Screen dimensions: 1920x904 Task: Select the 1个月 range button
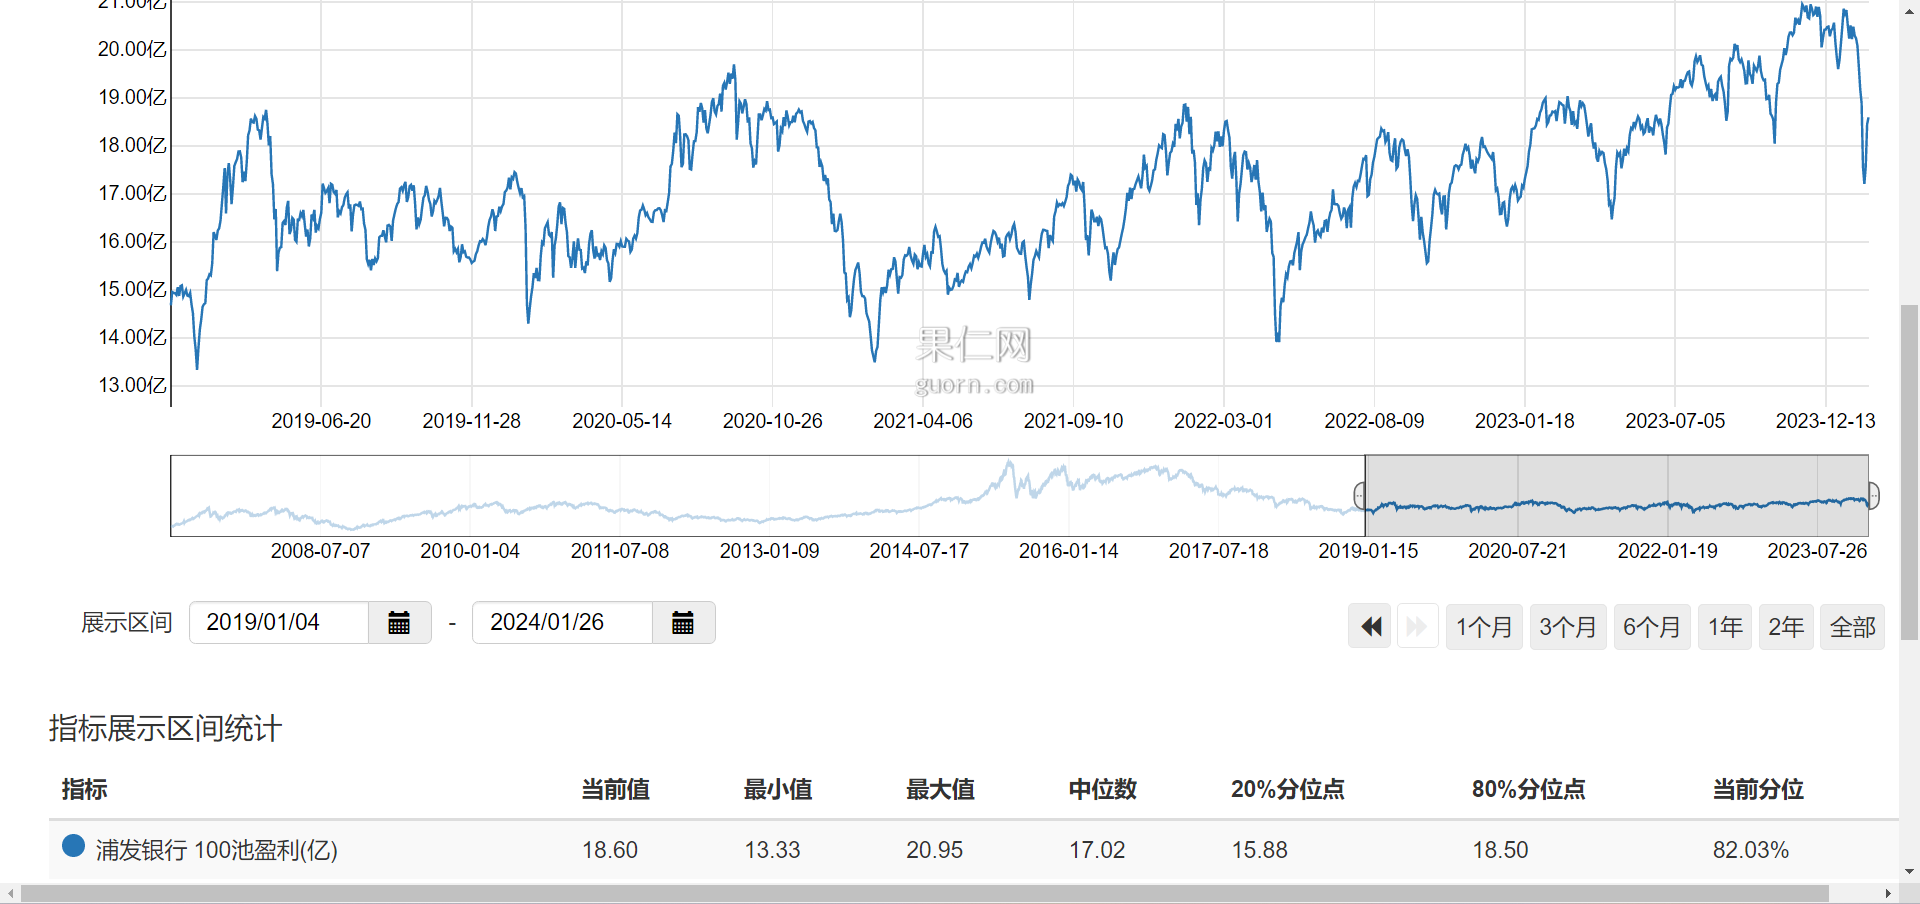(1484, 627)
